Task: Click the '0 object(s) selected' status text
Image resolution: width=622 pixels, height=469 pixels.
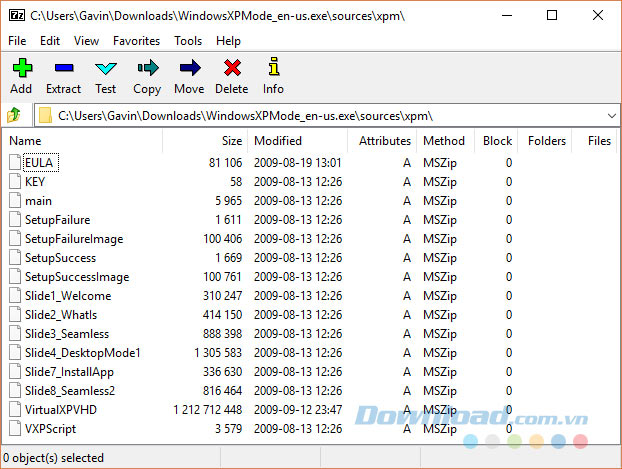Action: (x=53, y=458)
